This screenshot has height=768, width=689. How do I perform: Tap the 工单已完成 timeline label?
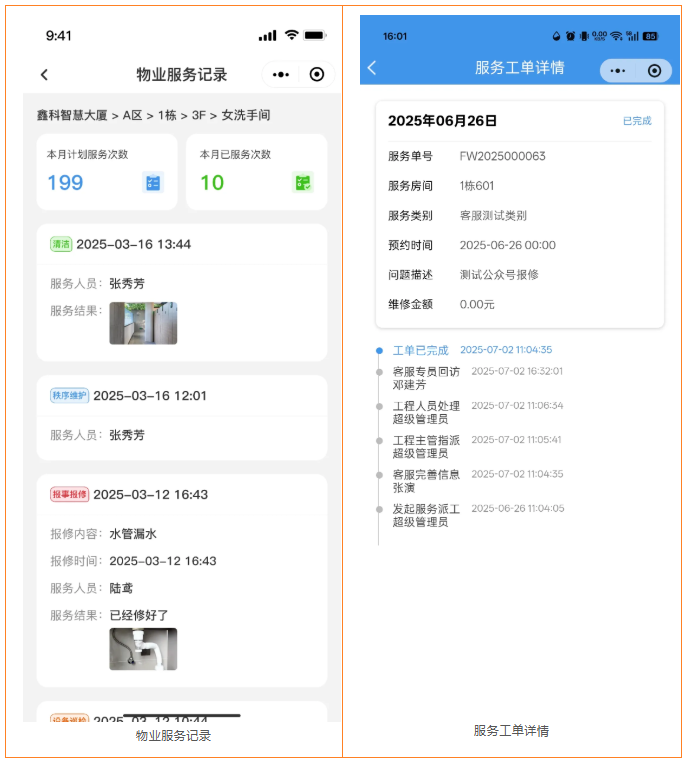click(421, 351)
